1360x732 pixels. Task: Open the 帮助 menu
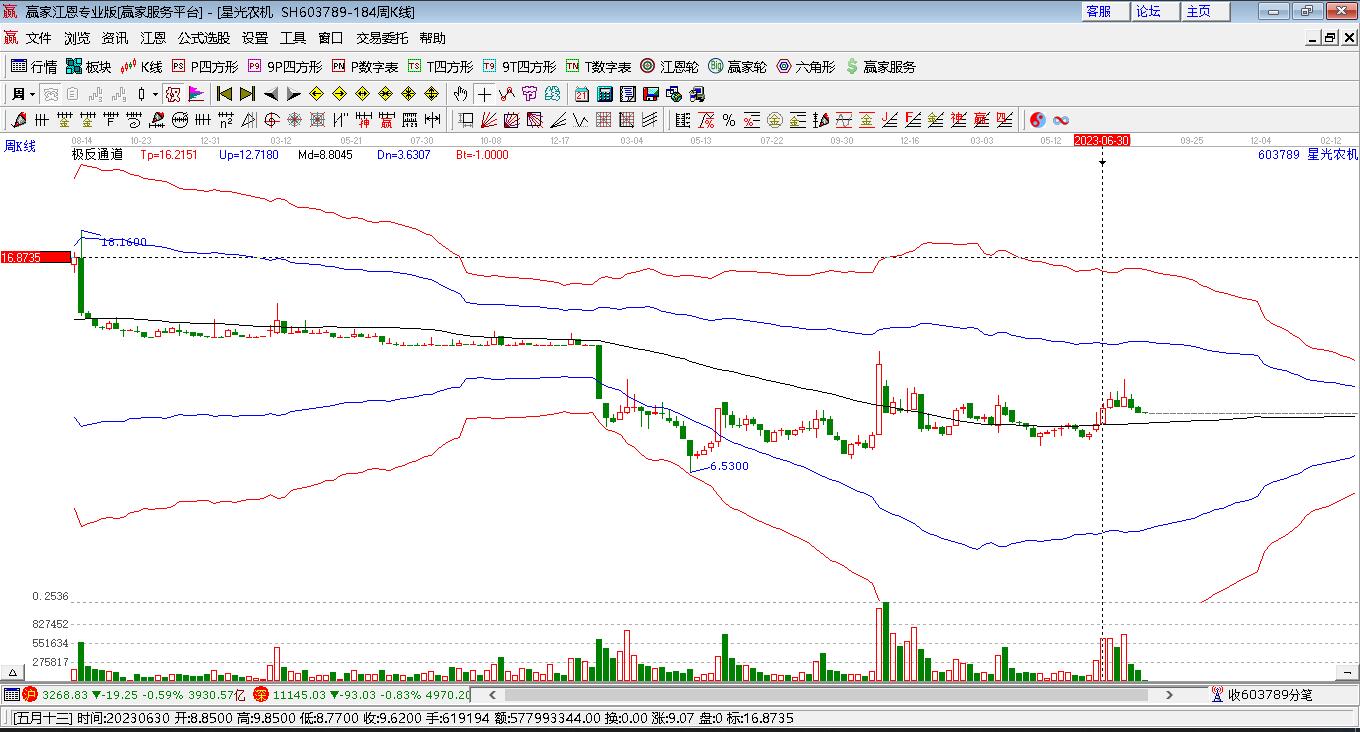coord(433,38)
